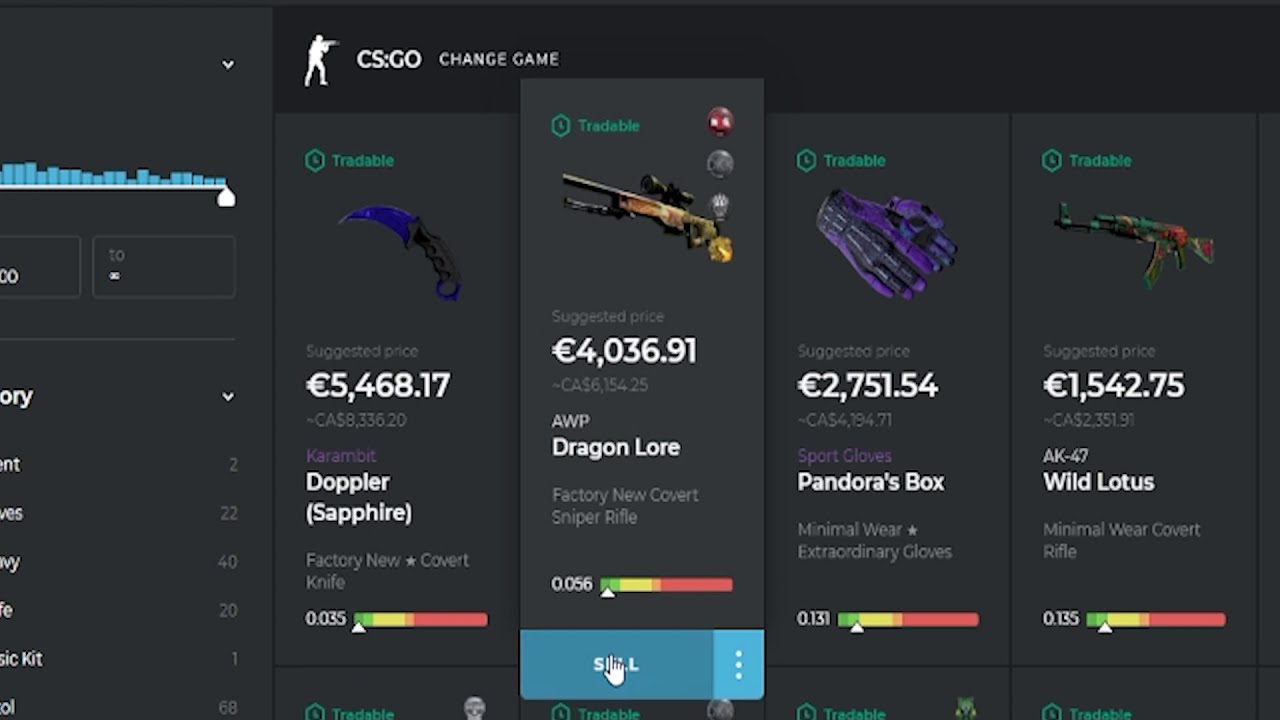Select the AK-47 Wild Lotus image
This screenshot has height=720, width=1280.
[1134, 241]
